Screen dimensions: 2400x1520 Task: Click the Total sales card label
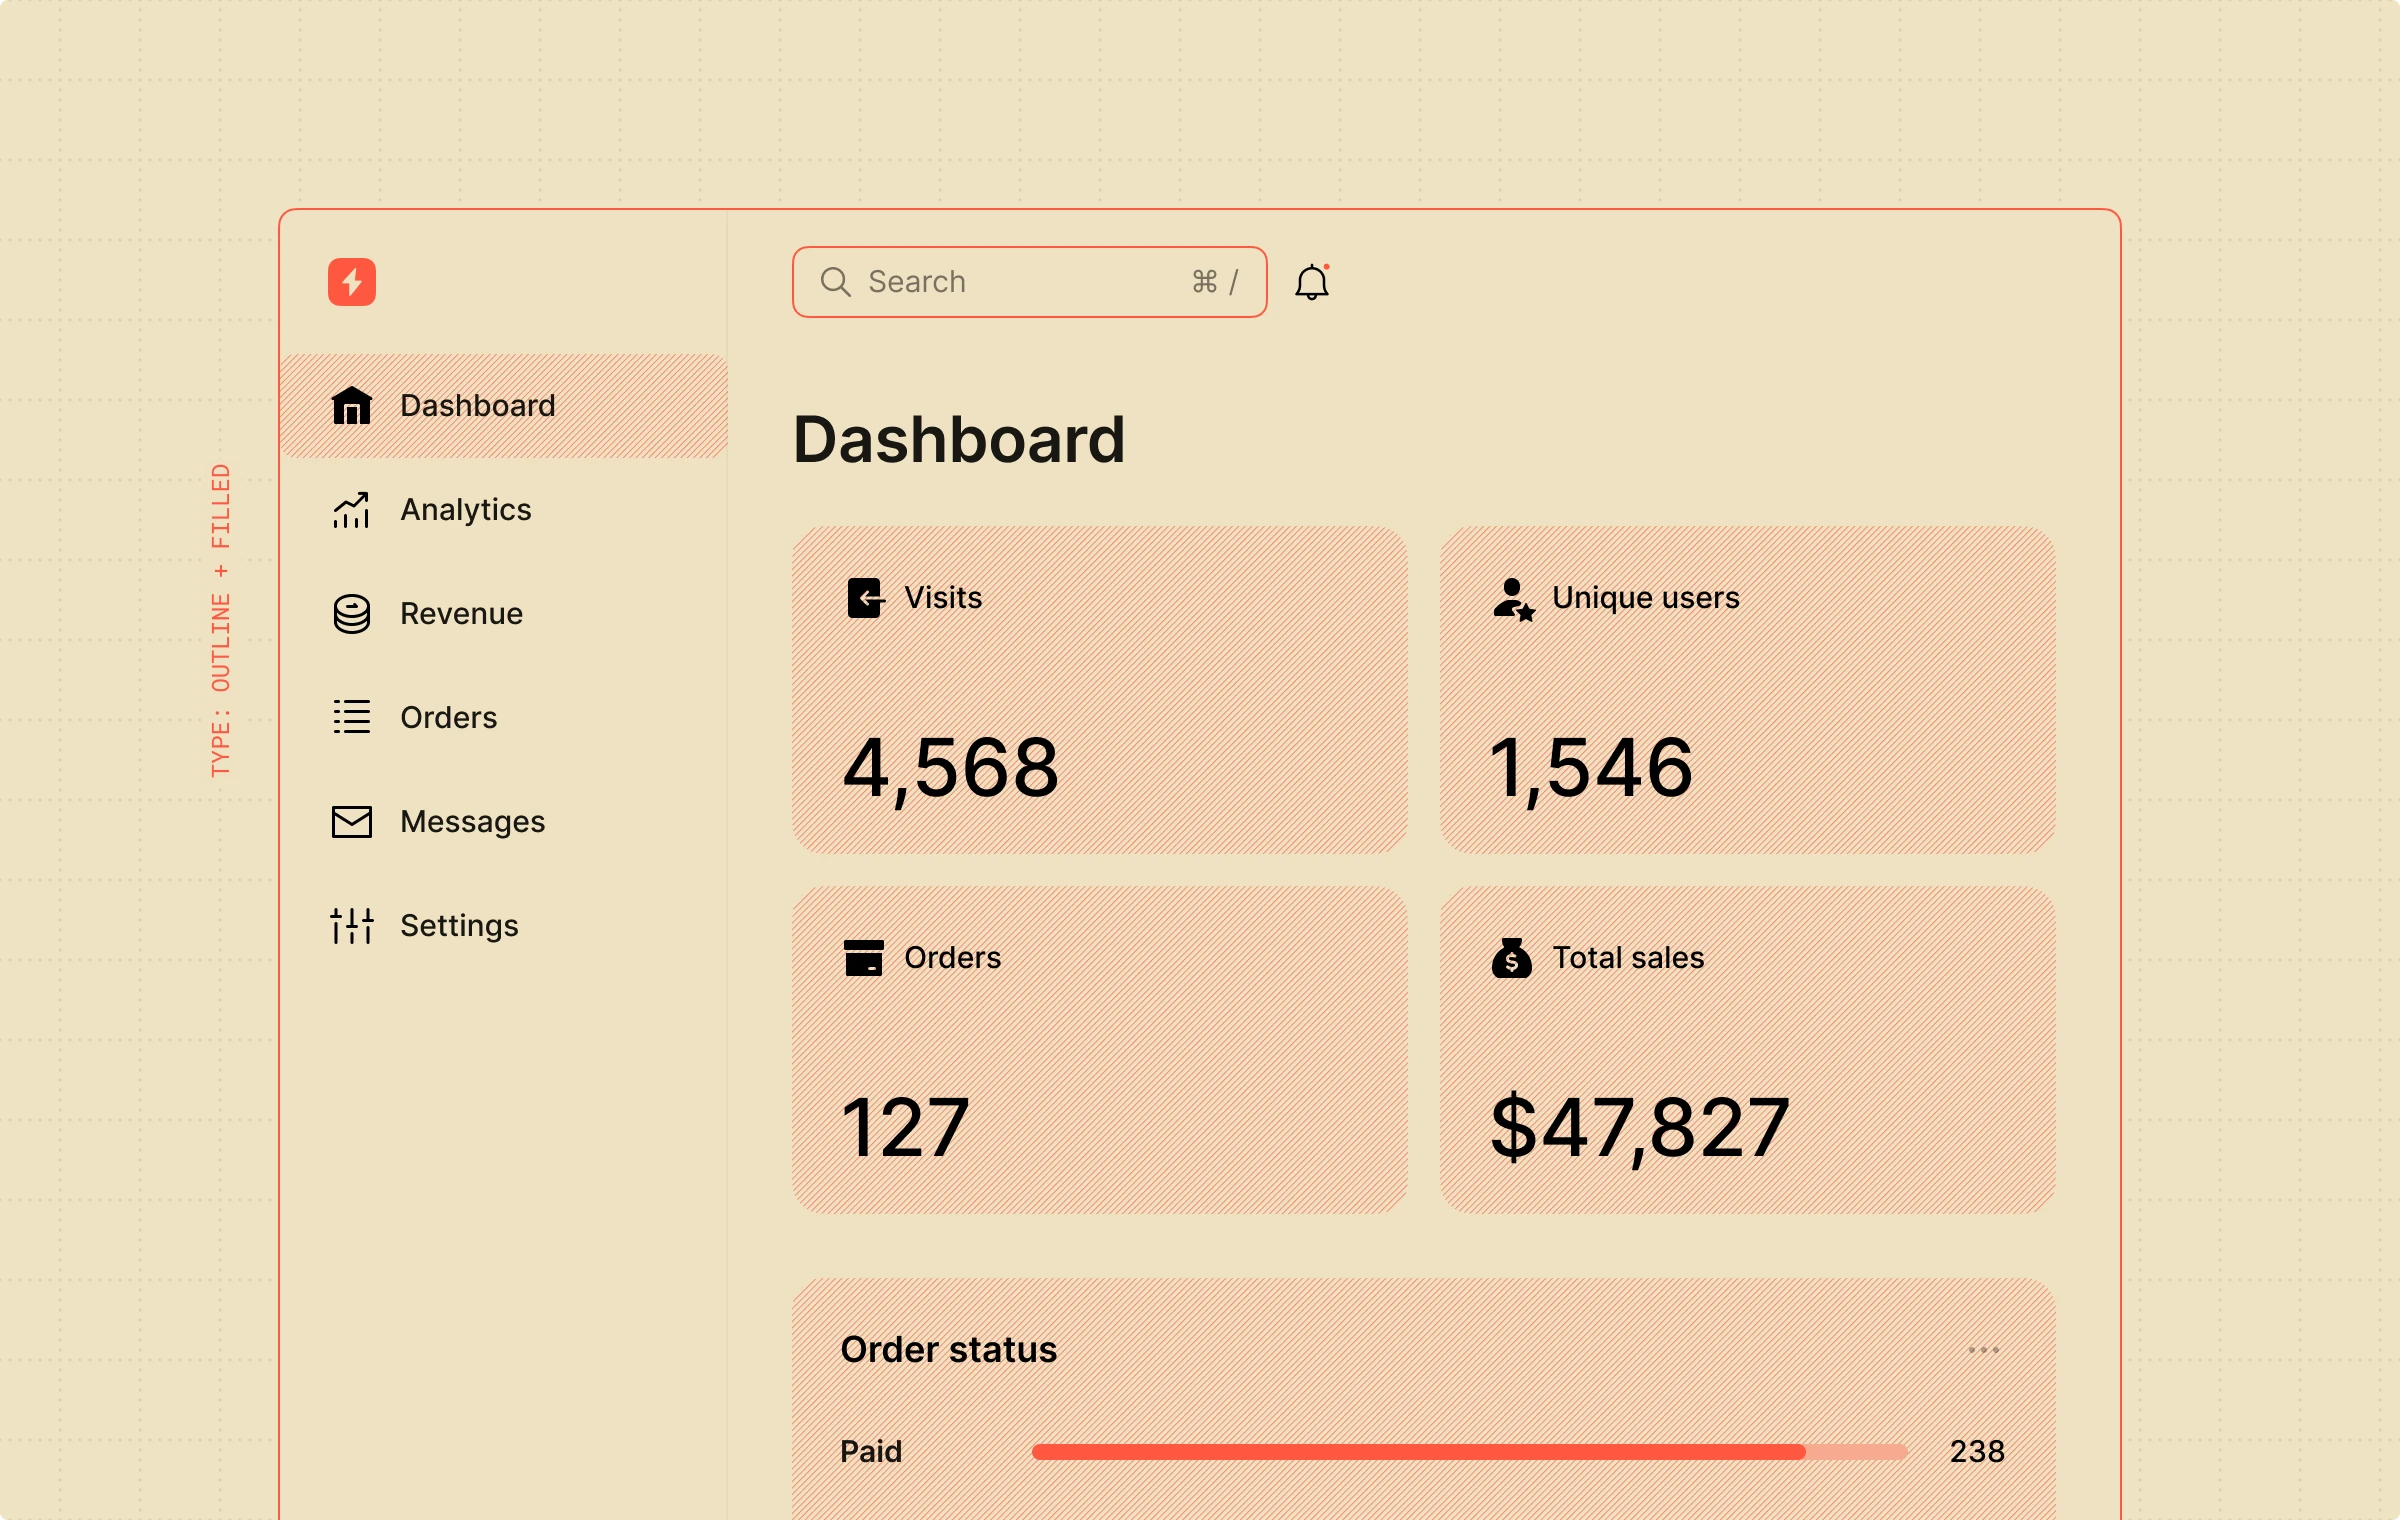coord(1628,958)
